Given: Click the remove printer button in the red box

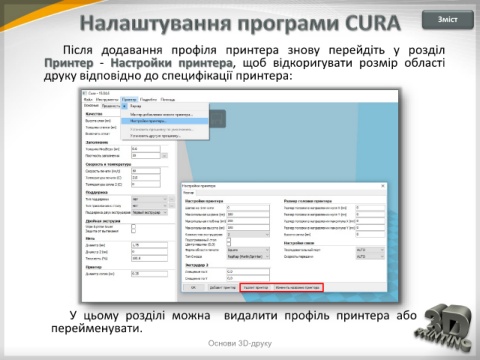Looking at the screenshot, I should pos(256,287).
